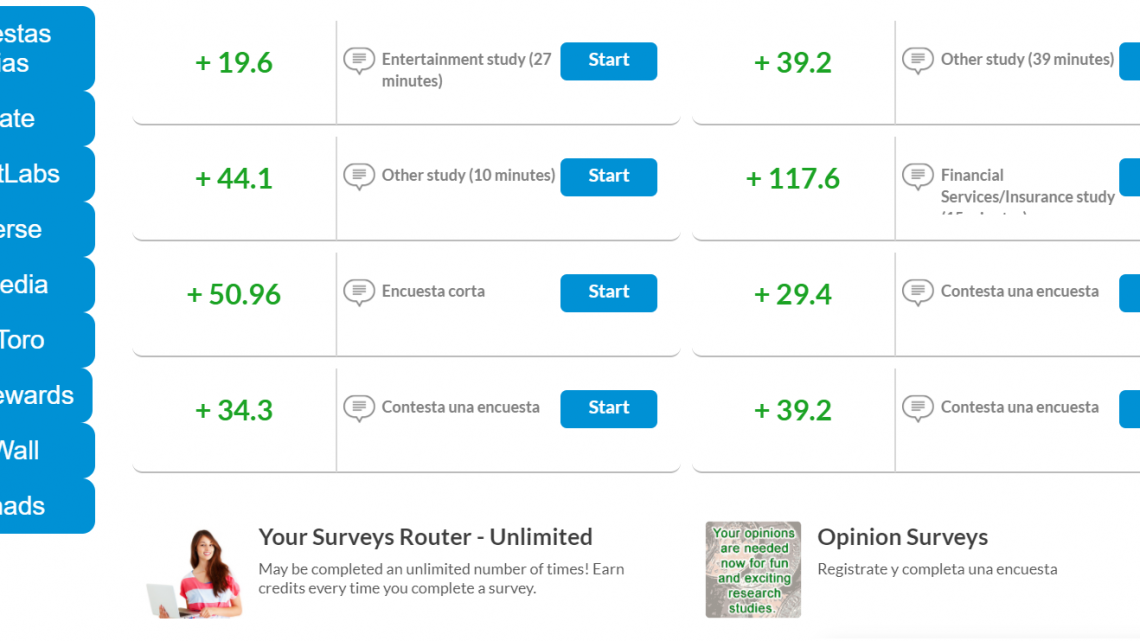Click the woman with laptop thumbnail
This screenshot has height=641, width=1140.
(194, 573)
